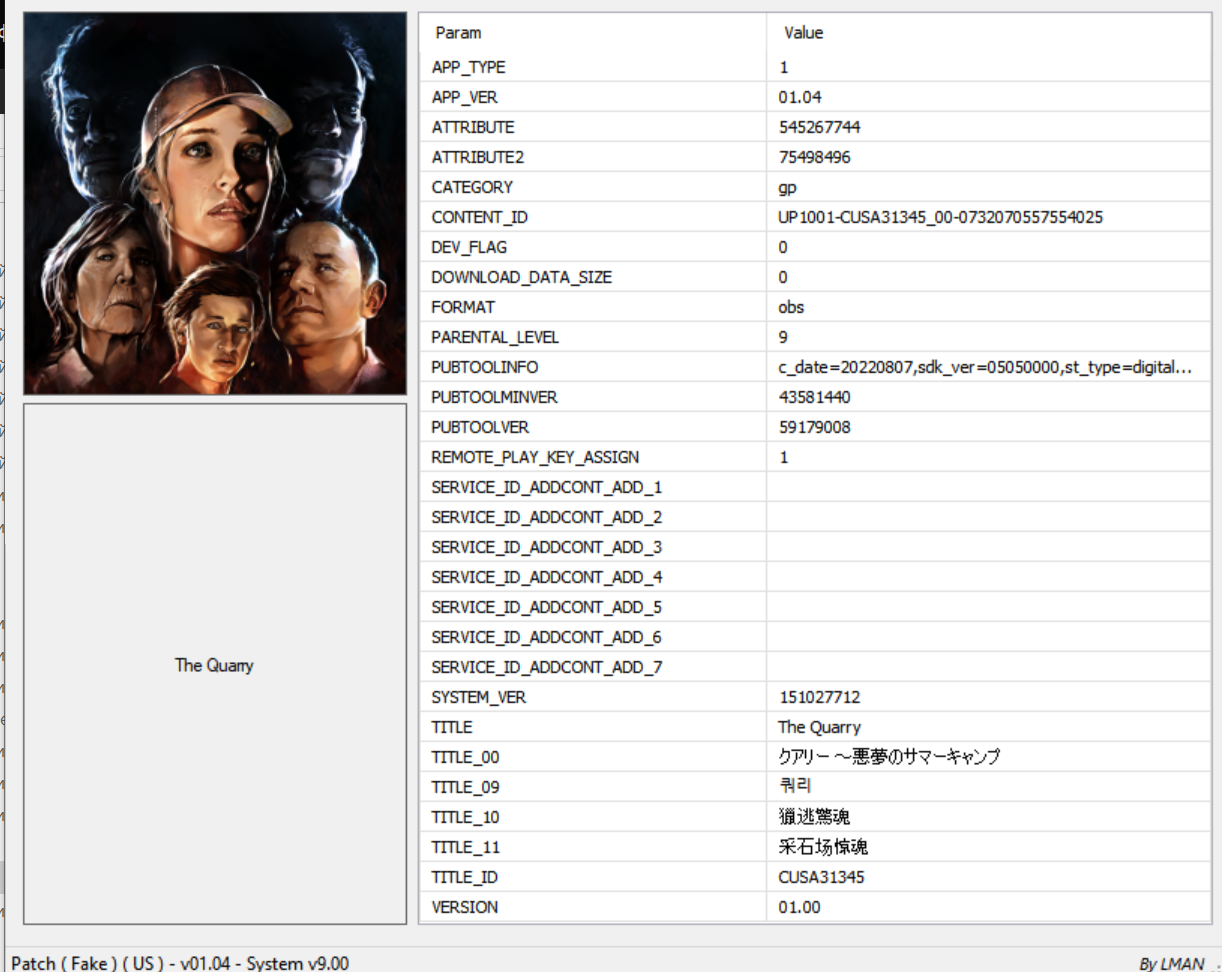Click the Param column header

pyautogui.click(x=458, y=33)
